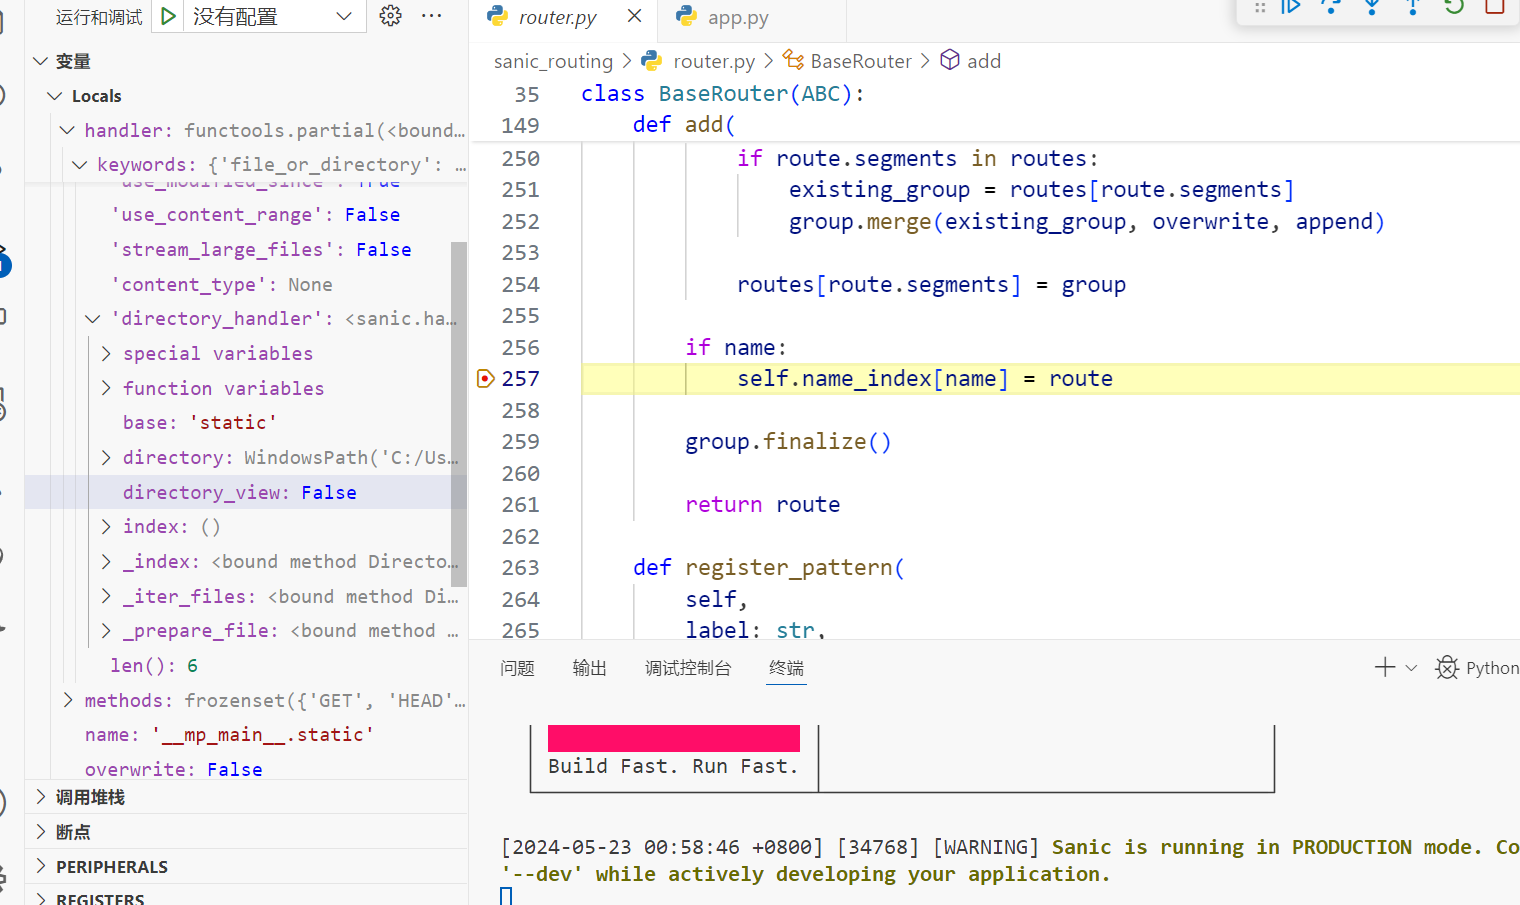
Task: Expand function variables
Action: pos(106,388)
